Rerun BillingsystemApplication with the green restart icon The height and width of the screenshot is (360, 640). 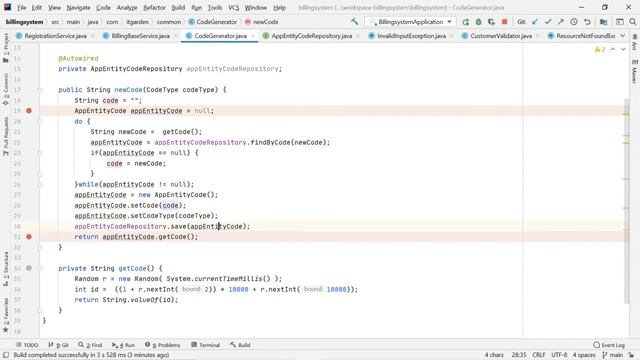pyautogui.click(x=465, y=22)
